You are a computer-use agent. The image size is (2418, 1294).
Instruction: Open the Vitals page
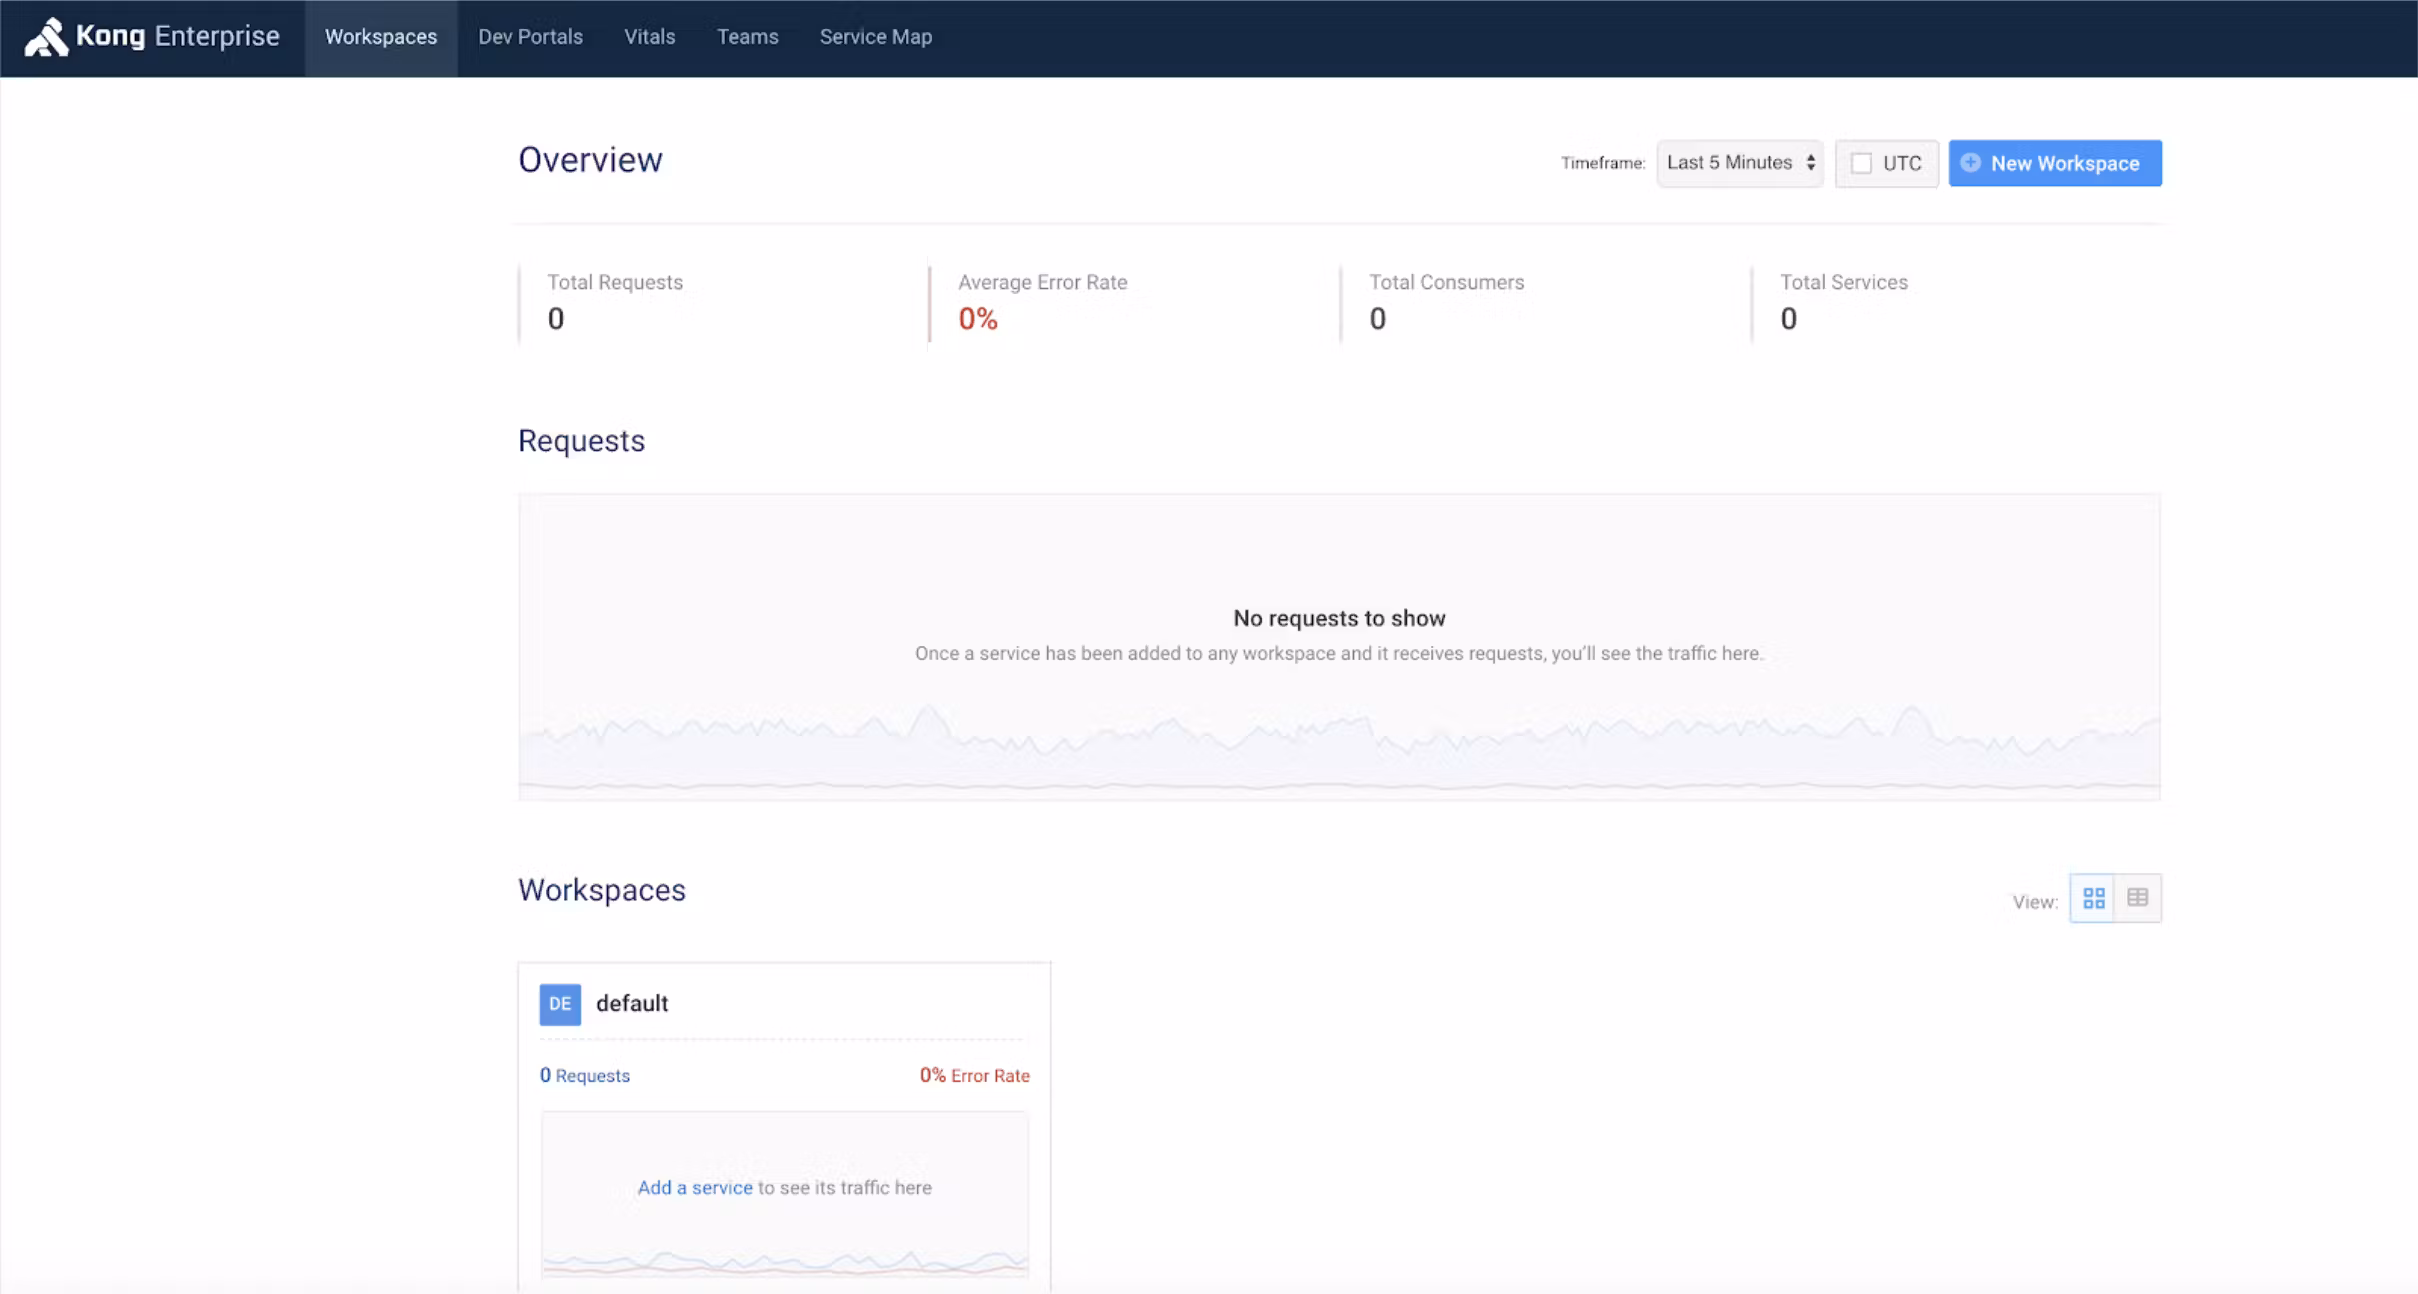(x=649, y=37)
